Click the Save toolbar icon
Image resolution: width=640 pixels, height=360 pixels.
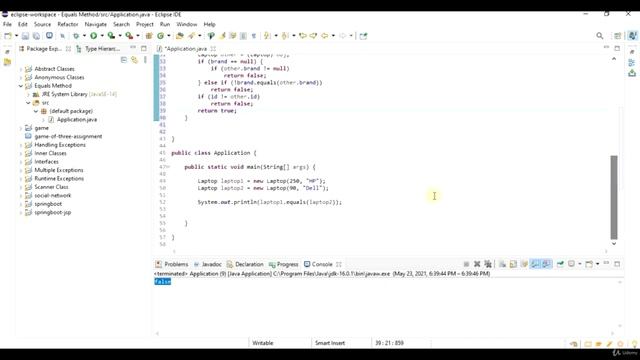25,36
